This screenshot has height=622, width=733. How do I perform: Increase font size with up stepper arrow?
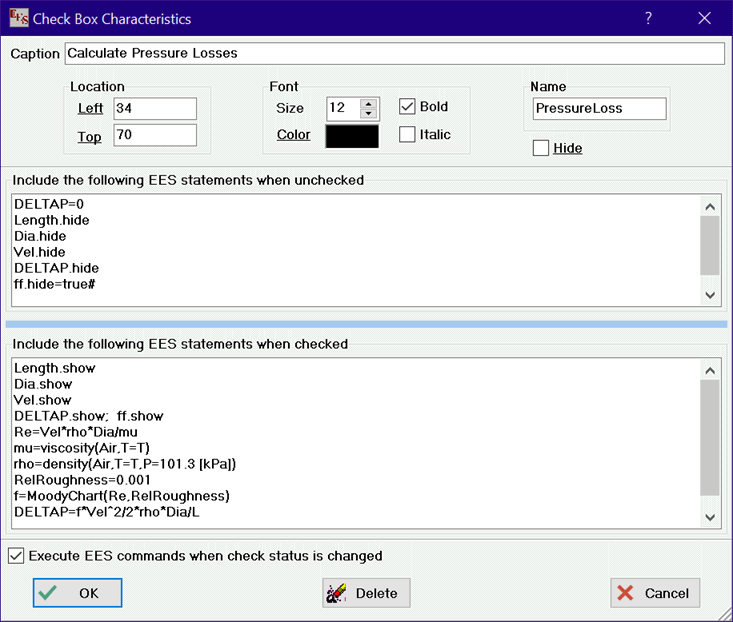(x=369, y=103)
